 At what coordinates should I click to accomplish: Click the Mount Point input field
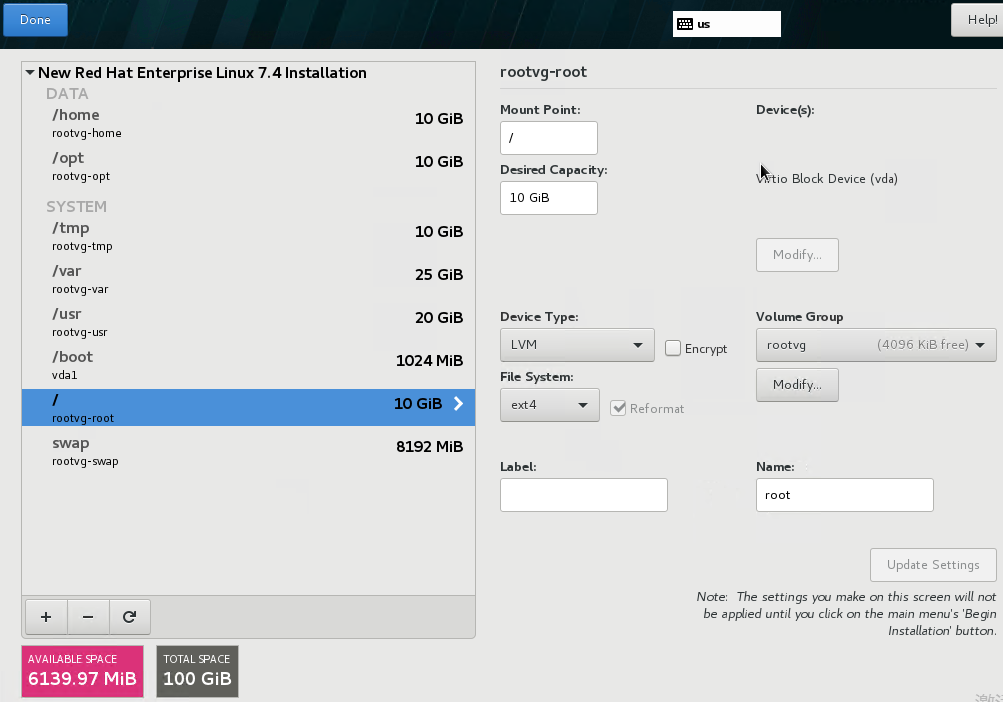click(549, 138)
